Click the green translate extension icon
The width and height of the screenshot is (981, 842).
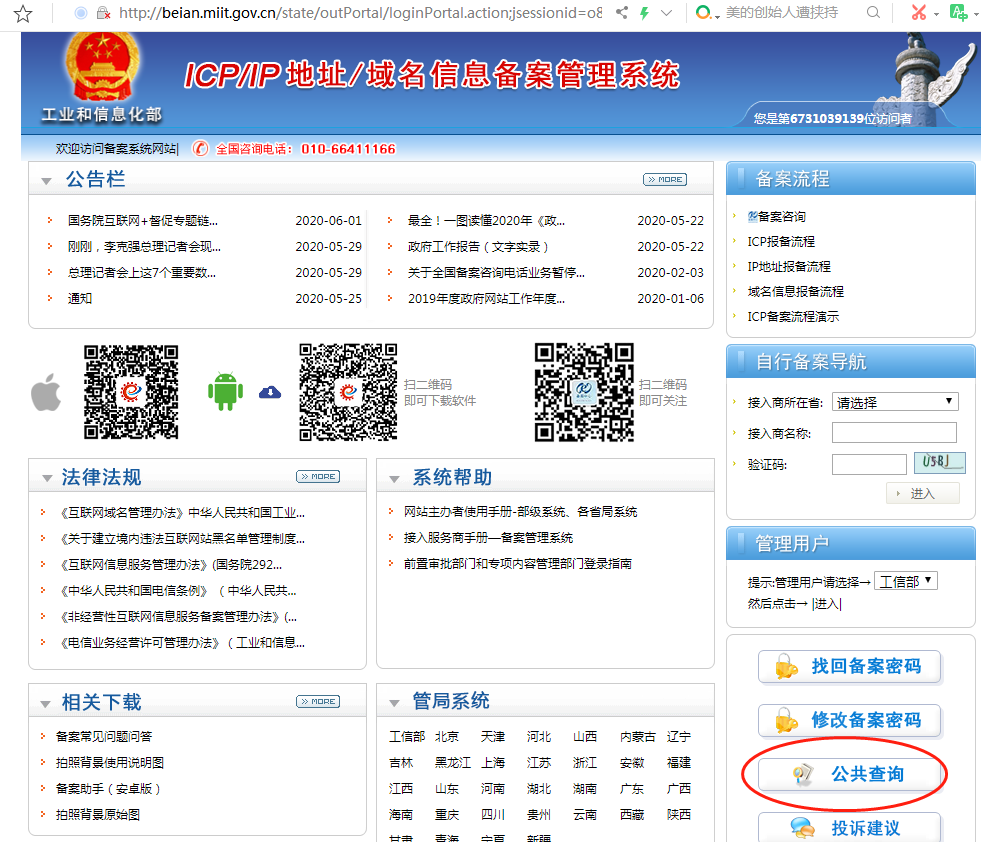point(958,12)
